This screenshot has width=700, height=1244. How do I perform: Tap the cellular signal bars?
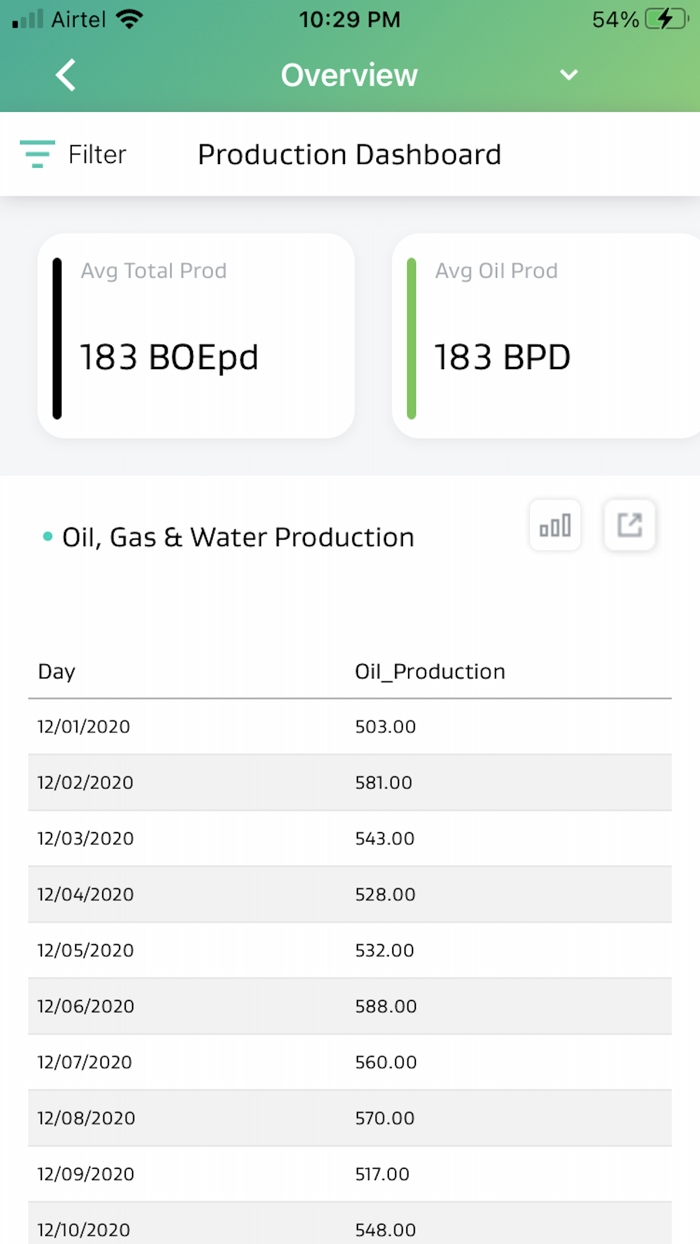click(x=28, y=19)
